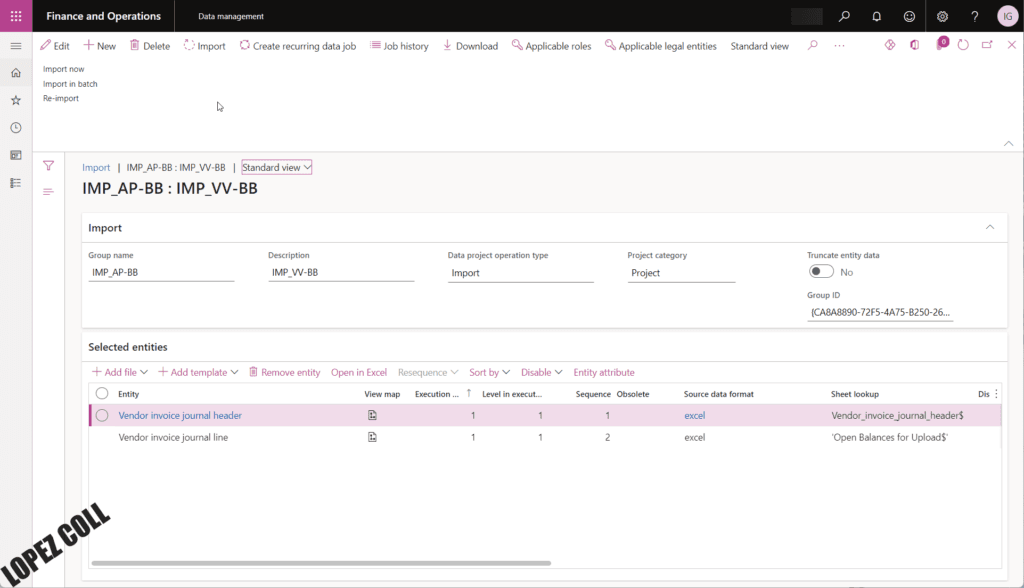Toggle Truncate entity data switch
The width and height of the screenshot is (1024, 588).
point(821,272)
